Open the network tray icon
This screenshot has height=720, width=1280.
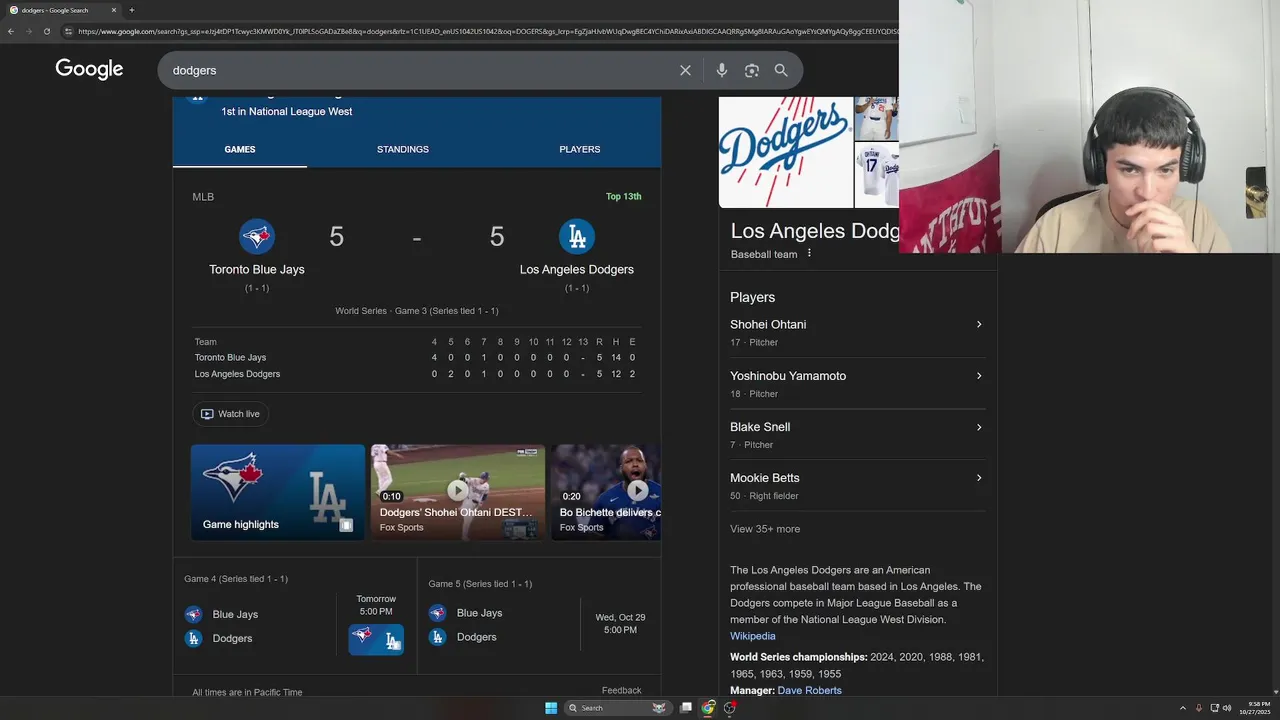pos(1214,708)
